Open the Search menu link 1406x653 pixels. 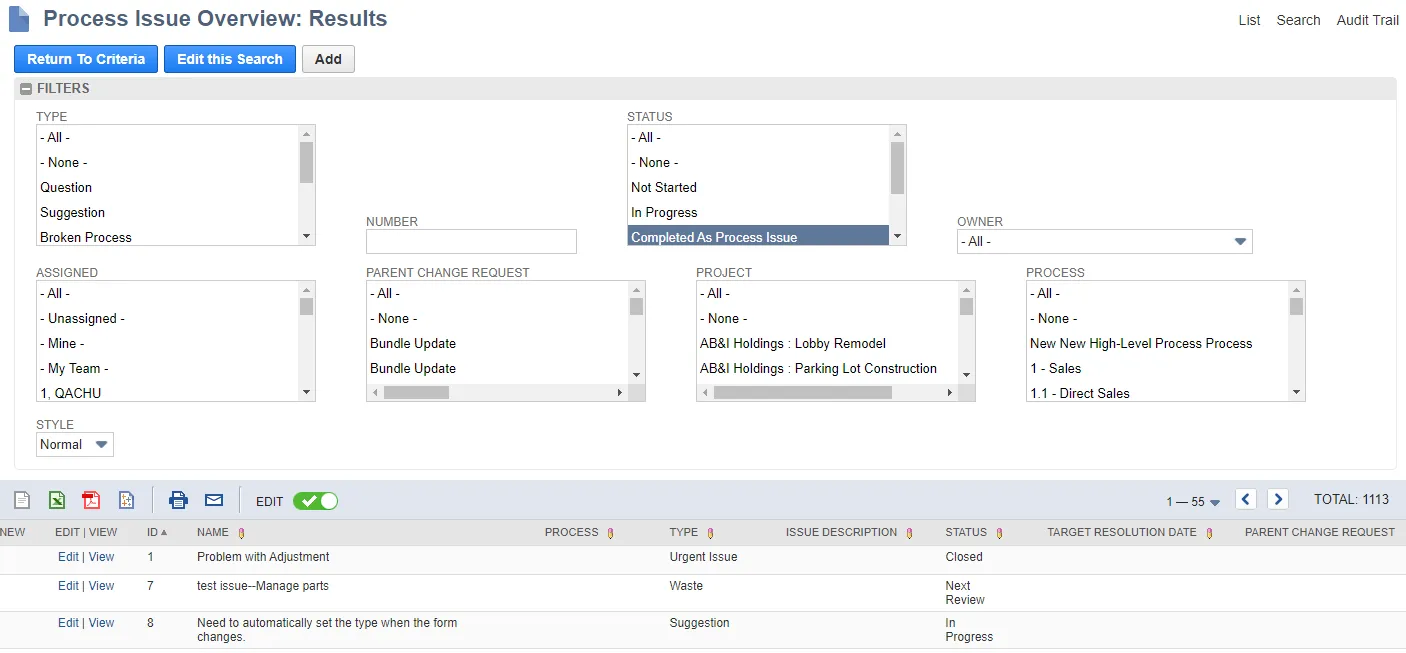tap(1298, 20)
